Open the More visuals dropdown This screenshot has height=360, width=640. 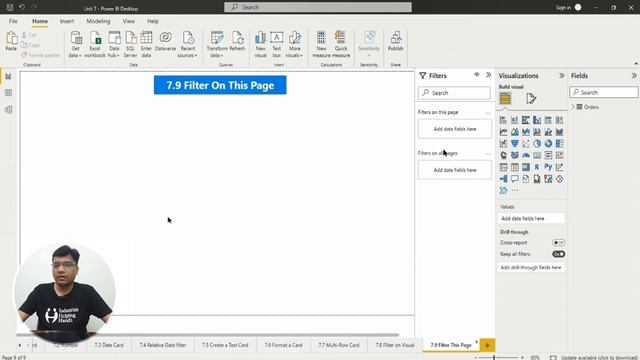click(x=294, y=44)
